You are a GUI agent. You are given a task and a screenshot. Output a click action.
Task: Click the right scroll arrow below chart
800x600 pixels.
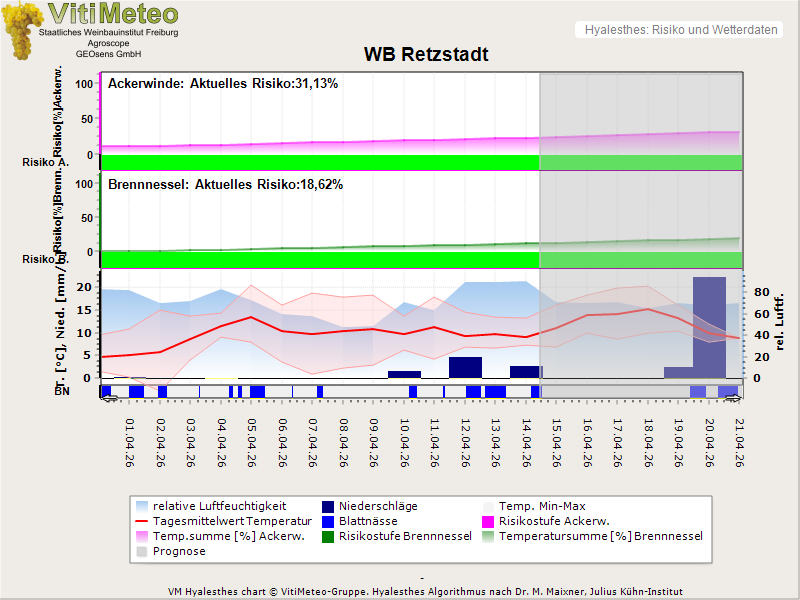pos(735,398)
